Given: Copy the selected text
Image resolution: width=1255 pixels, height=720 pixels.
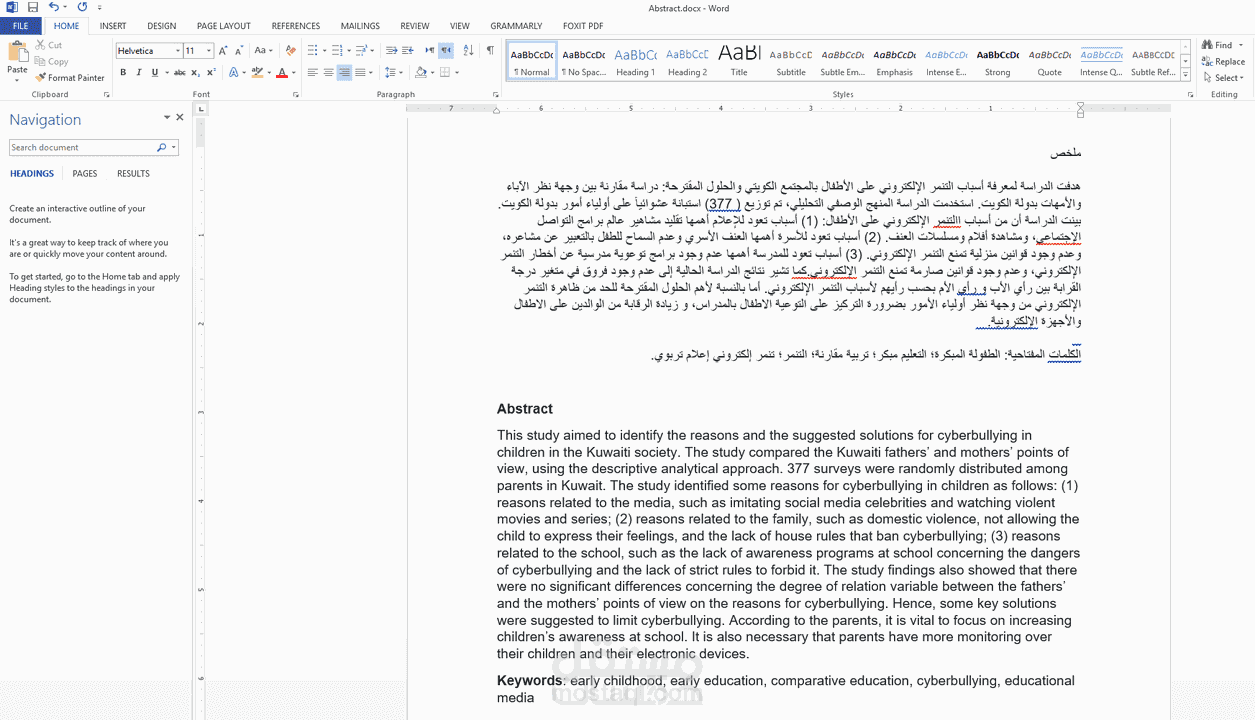Looking at the screenshot, I should 51,61.
